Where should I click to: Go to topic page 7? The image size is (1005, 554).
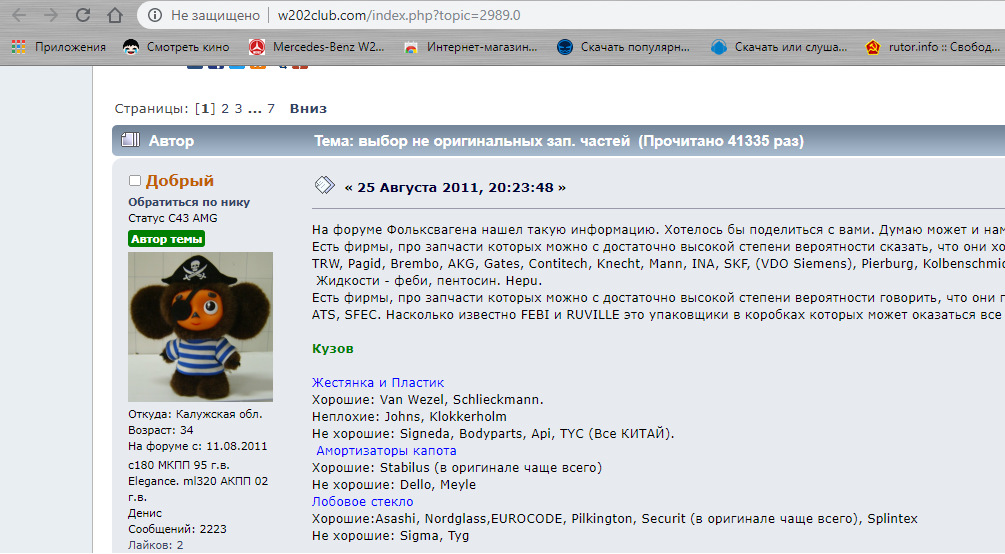[x=271, y=108]
